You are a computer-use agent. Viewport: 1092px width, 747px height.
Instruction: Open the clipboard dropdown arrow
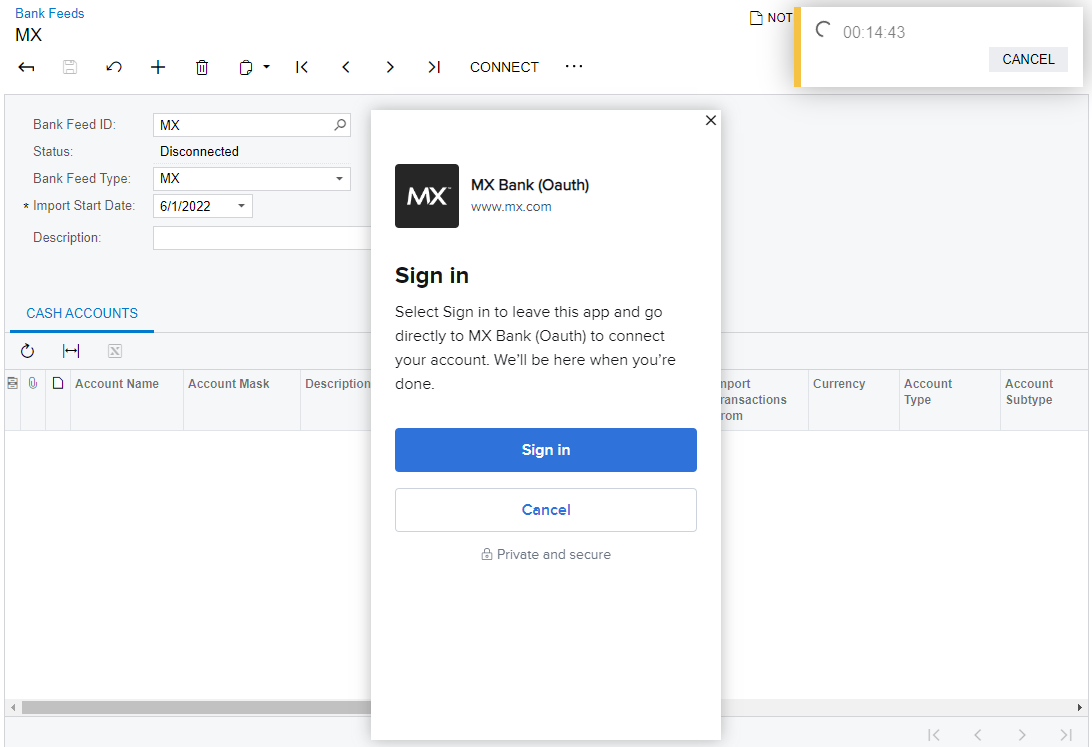pos(267,67)
